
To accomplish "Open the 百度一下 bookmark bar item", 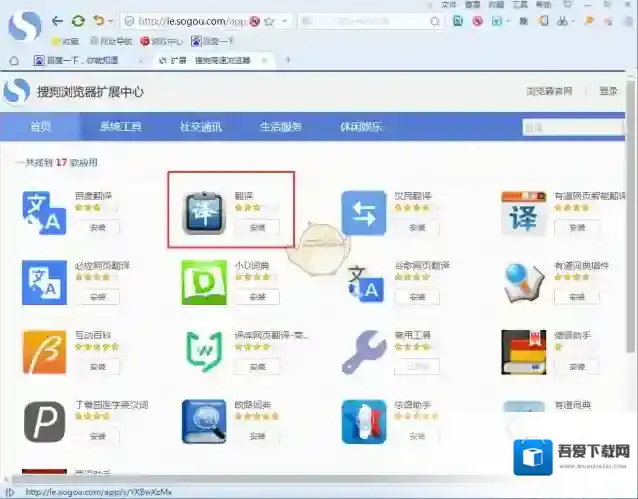I will (x=212, y=41).
